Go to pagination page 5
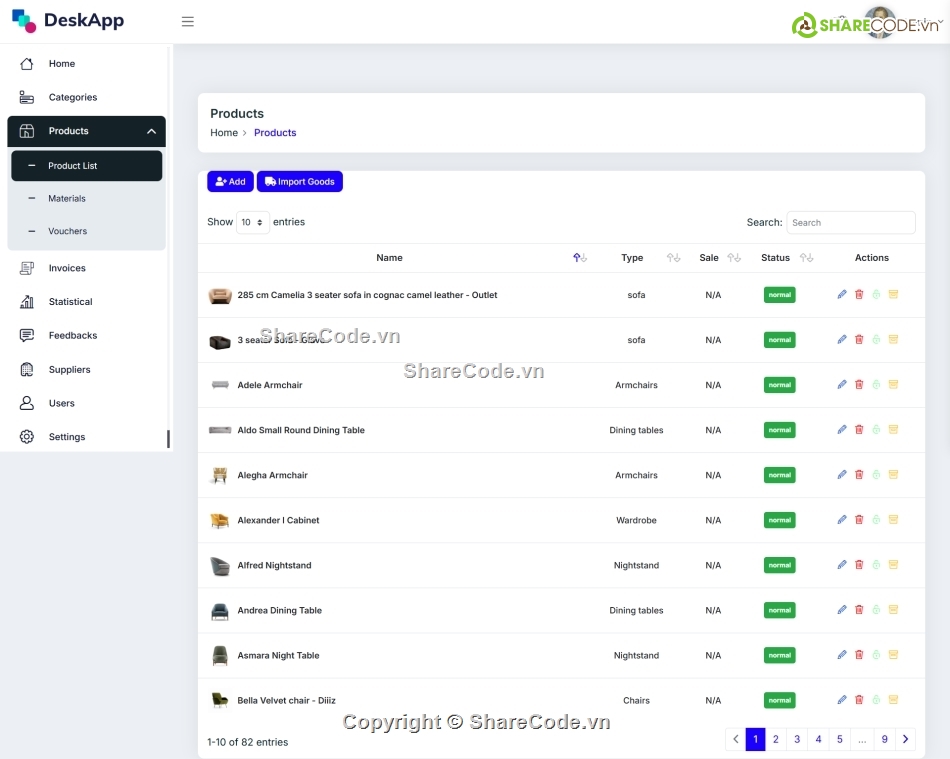Viewport: 950px width, 759px height. pos(840,739)
